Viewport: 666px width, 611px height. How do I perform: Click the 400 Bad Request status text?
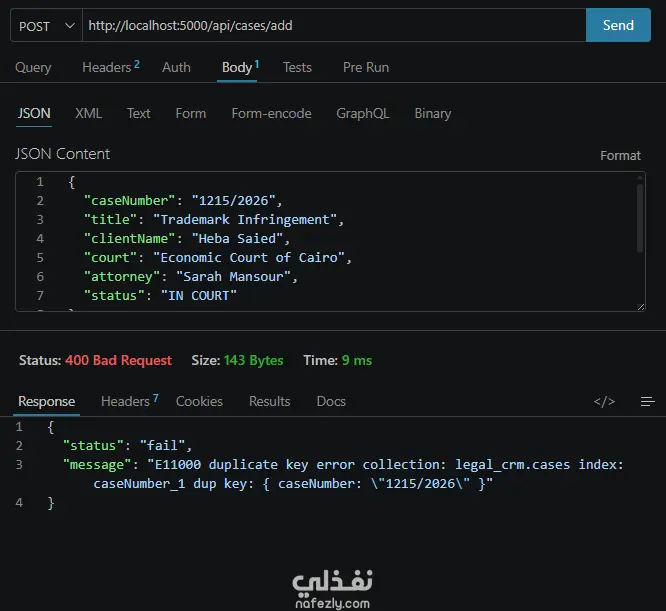tap(119, 360)
